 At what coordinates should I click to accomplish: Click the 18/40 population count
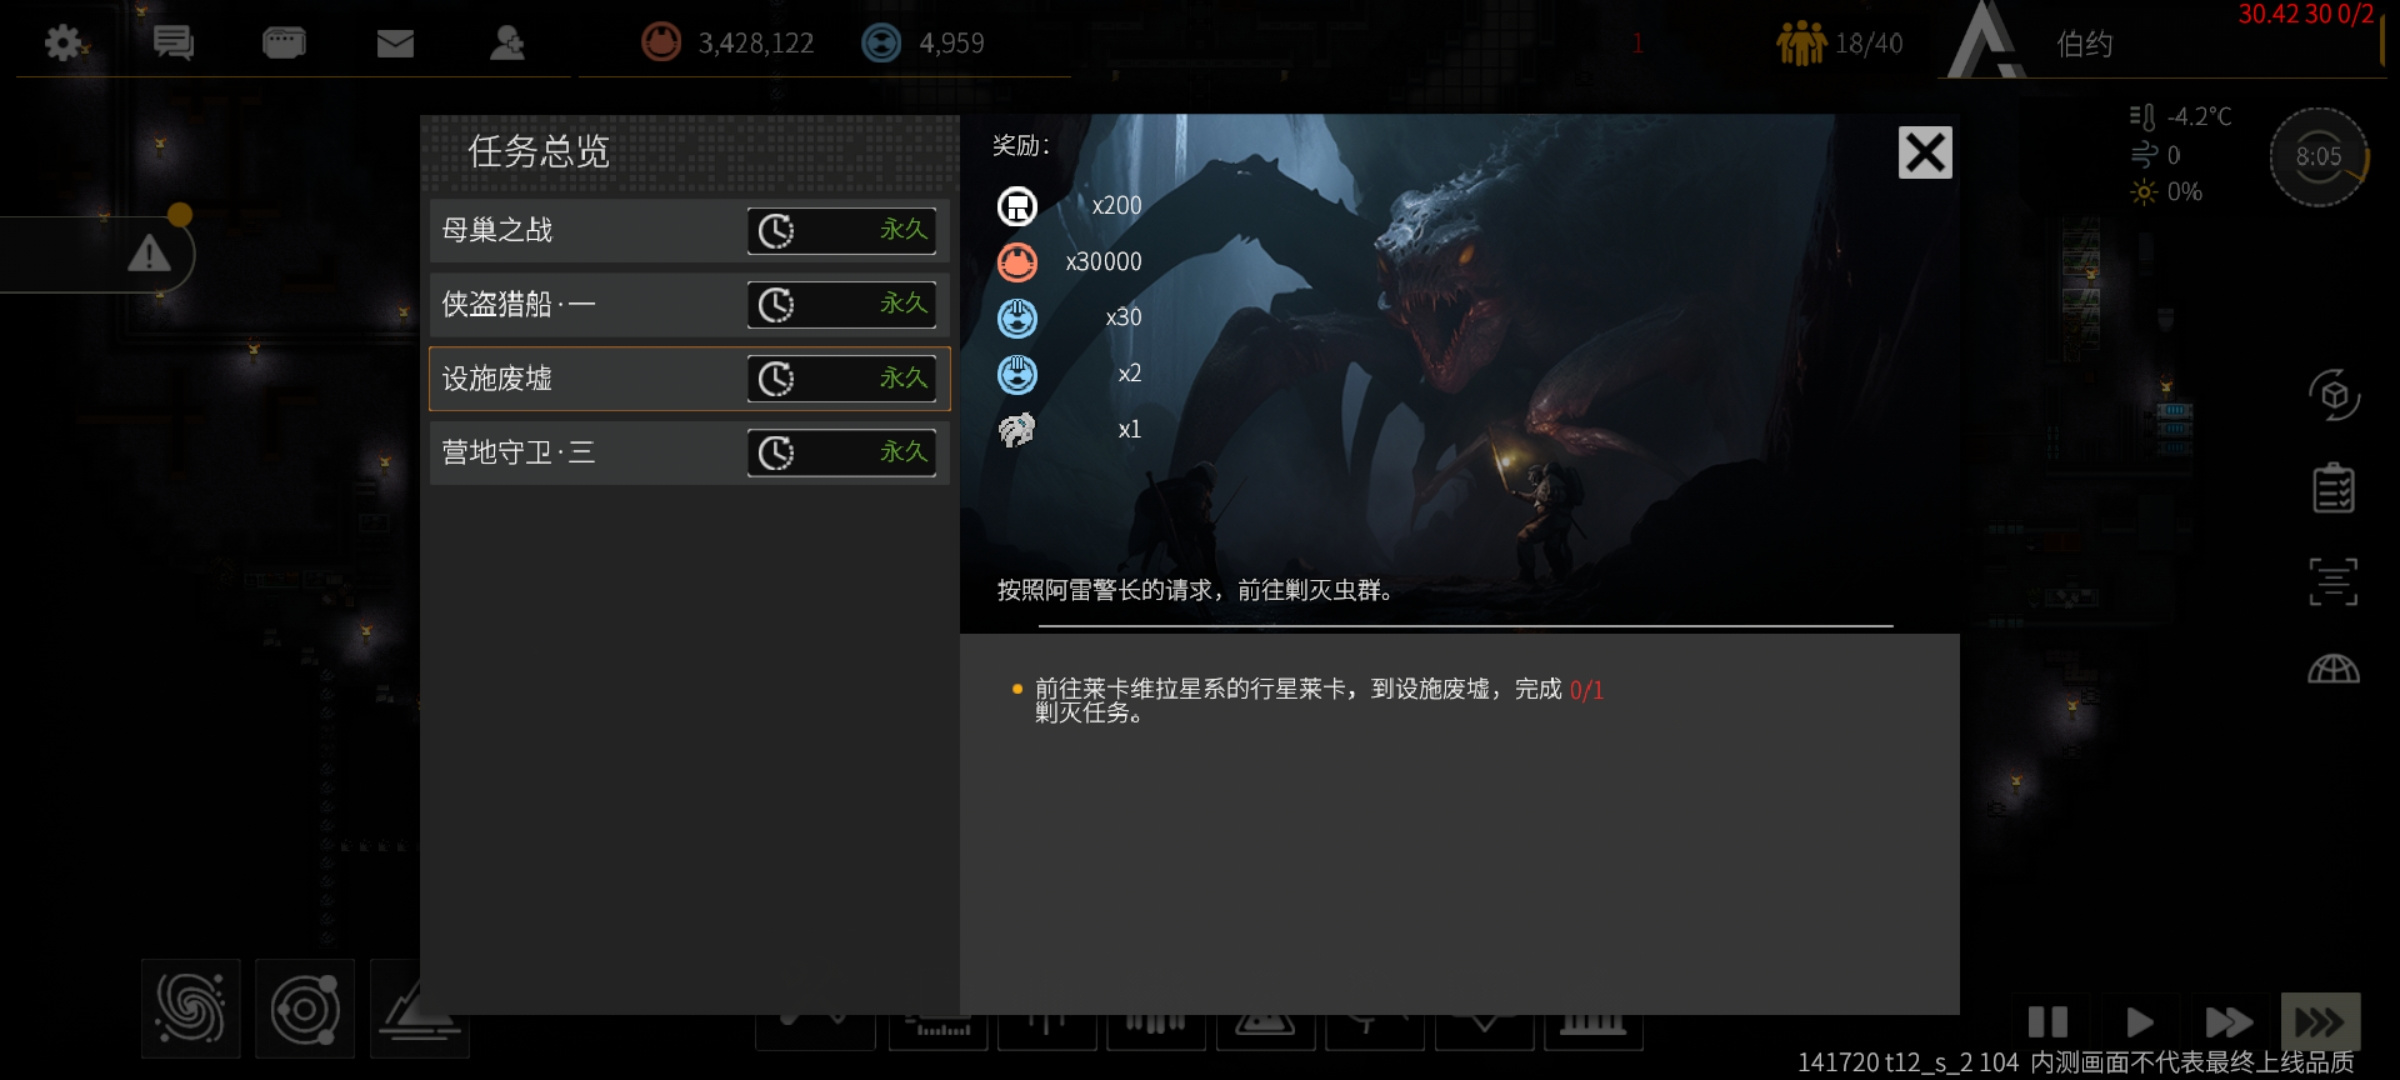pos(1869,44)
